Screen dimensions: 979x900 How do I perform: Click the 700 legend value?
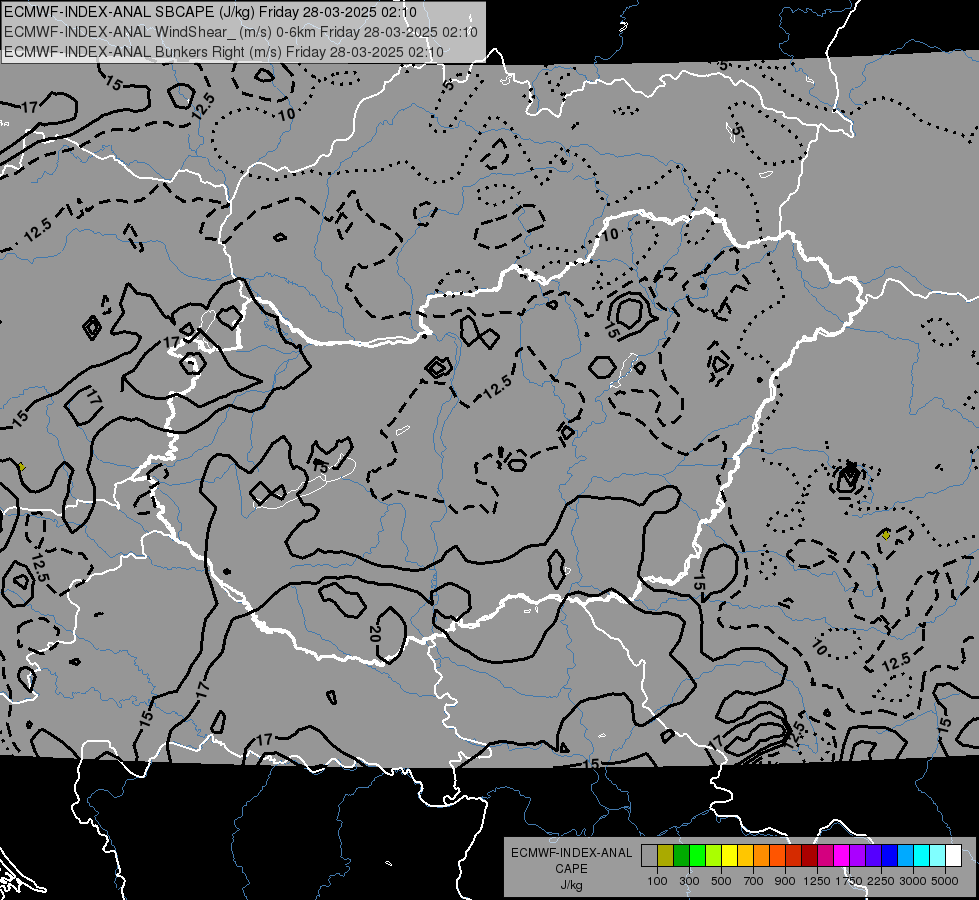pos(754,881)
